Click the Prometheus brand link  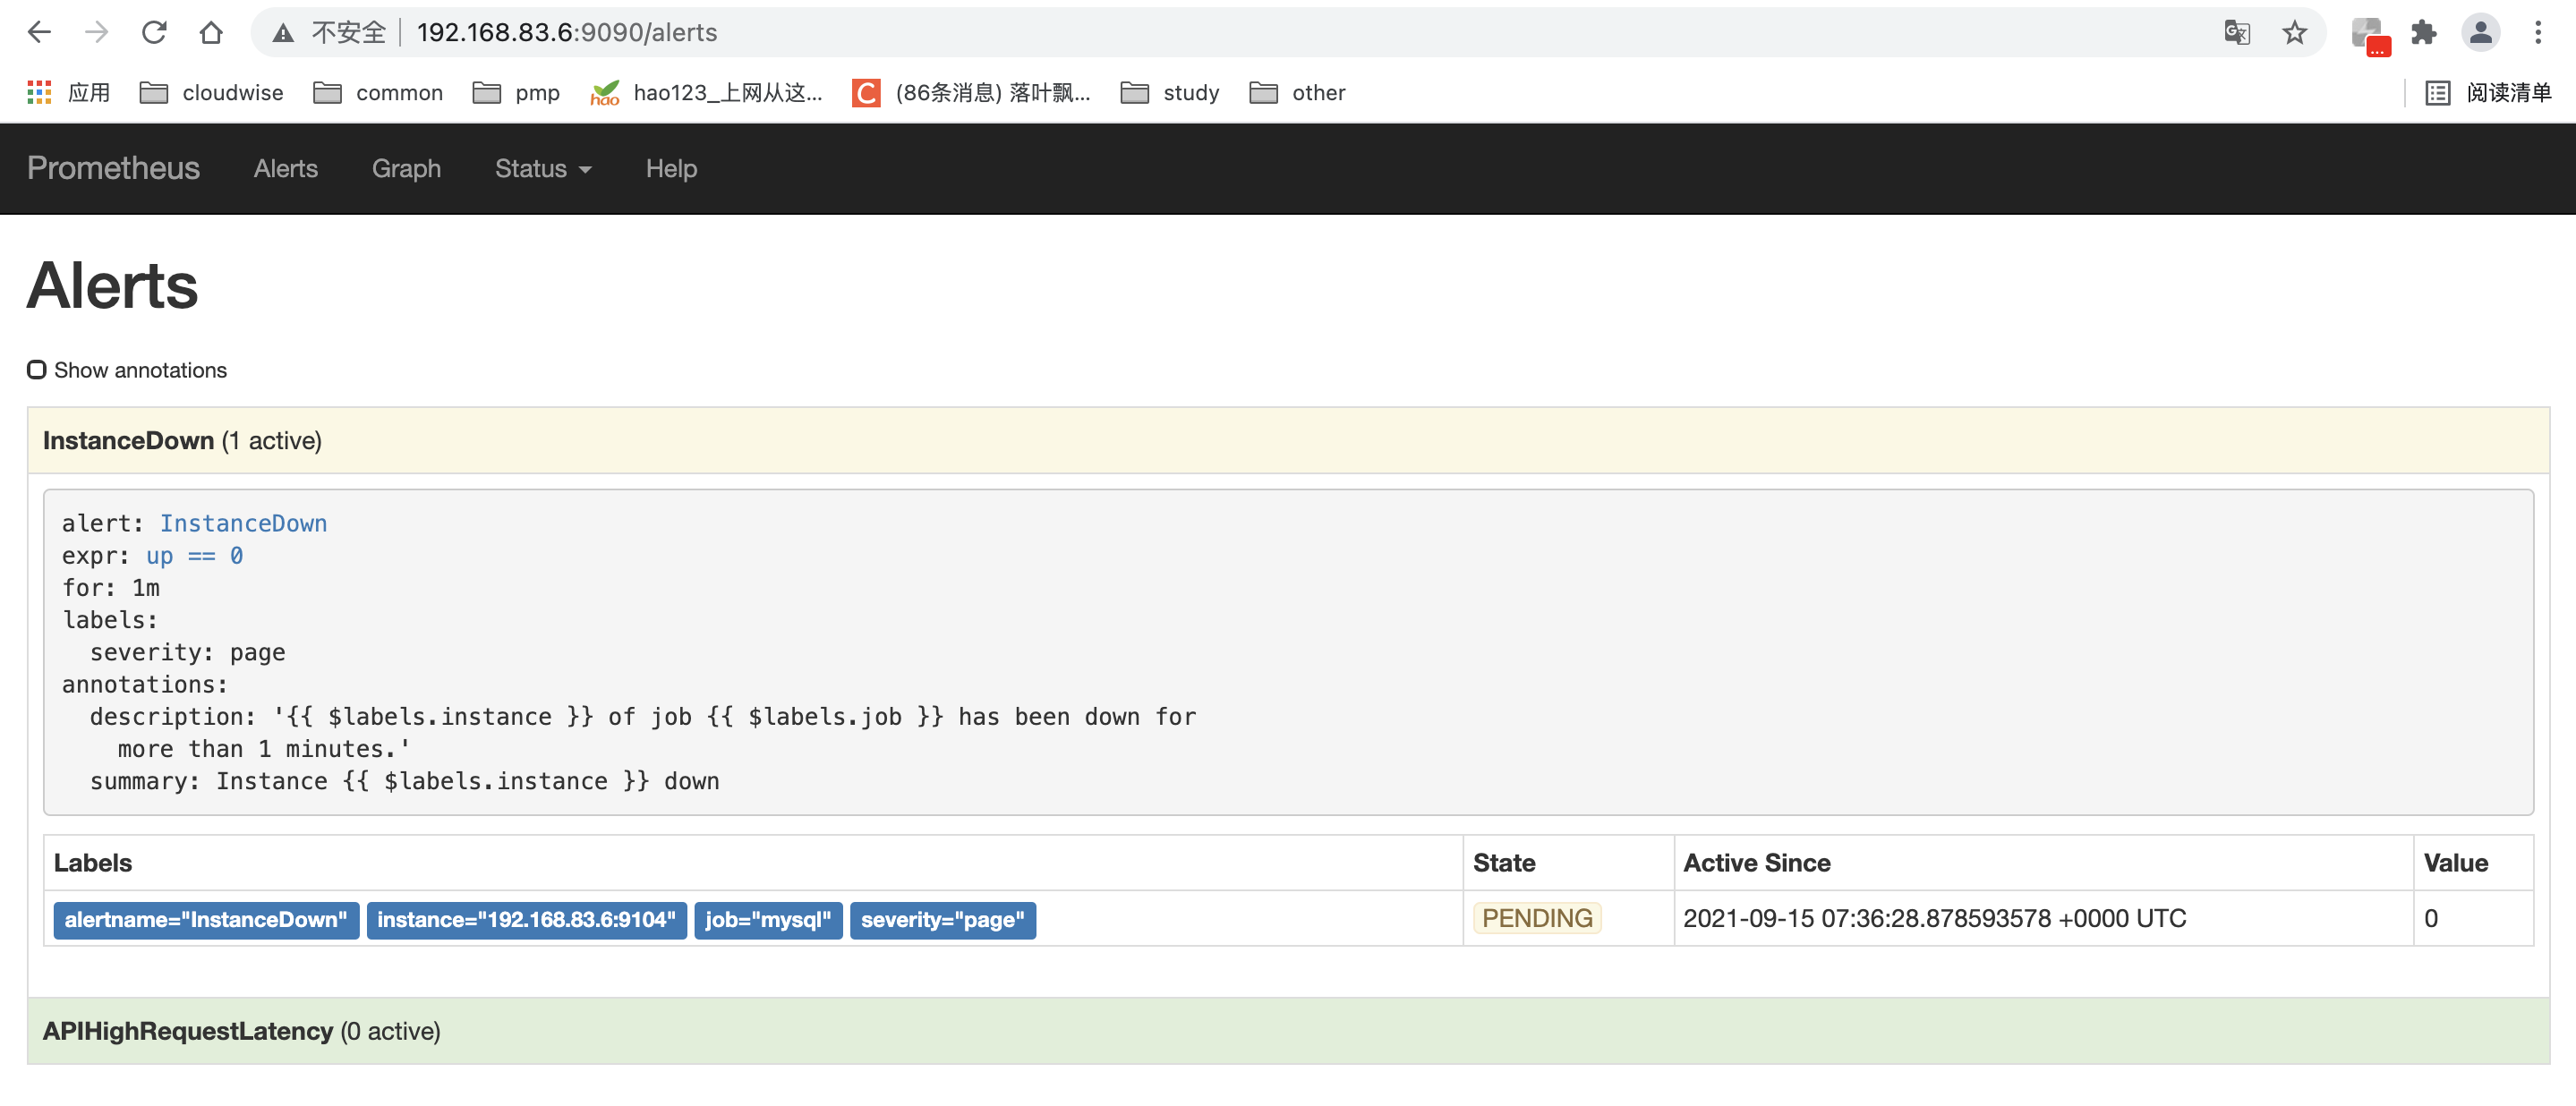113,168
